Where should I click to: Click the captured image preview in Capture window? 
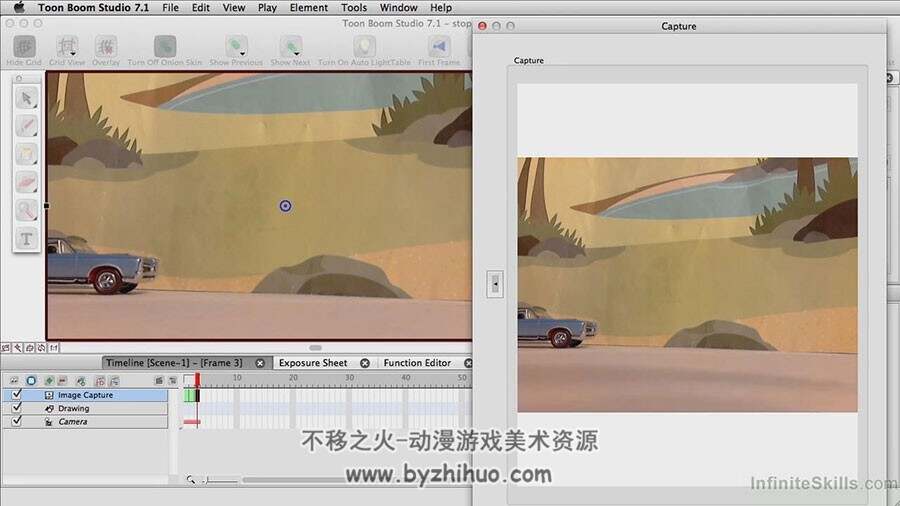[x=687, y=285]
